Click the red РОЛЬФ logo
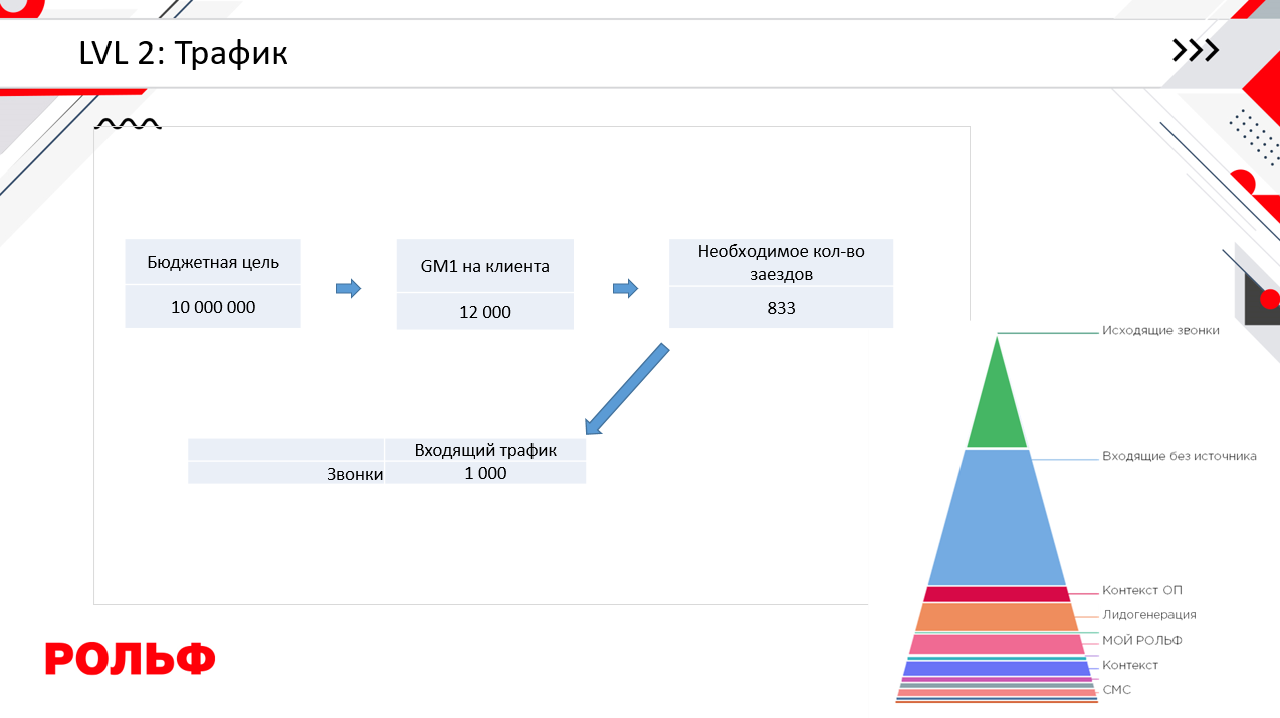Image resolution: width=1280 pixels, height=718 pixels. click(x=130, y=659)
